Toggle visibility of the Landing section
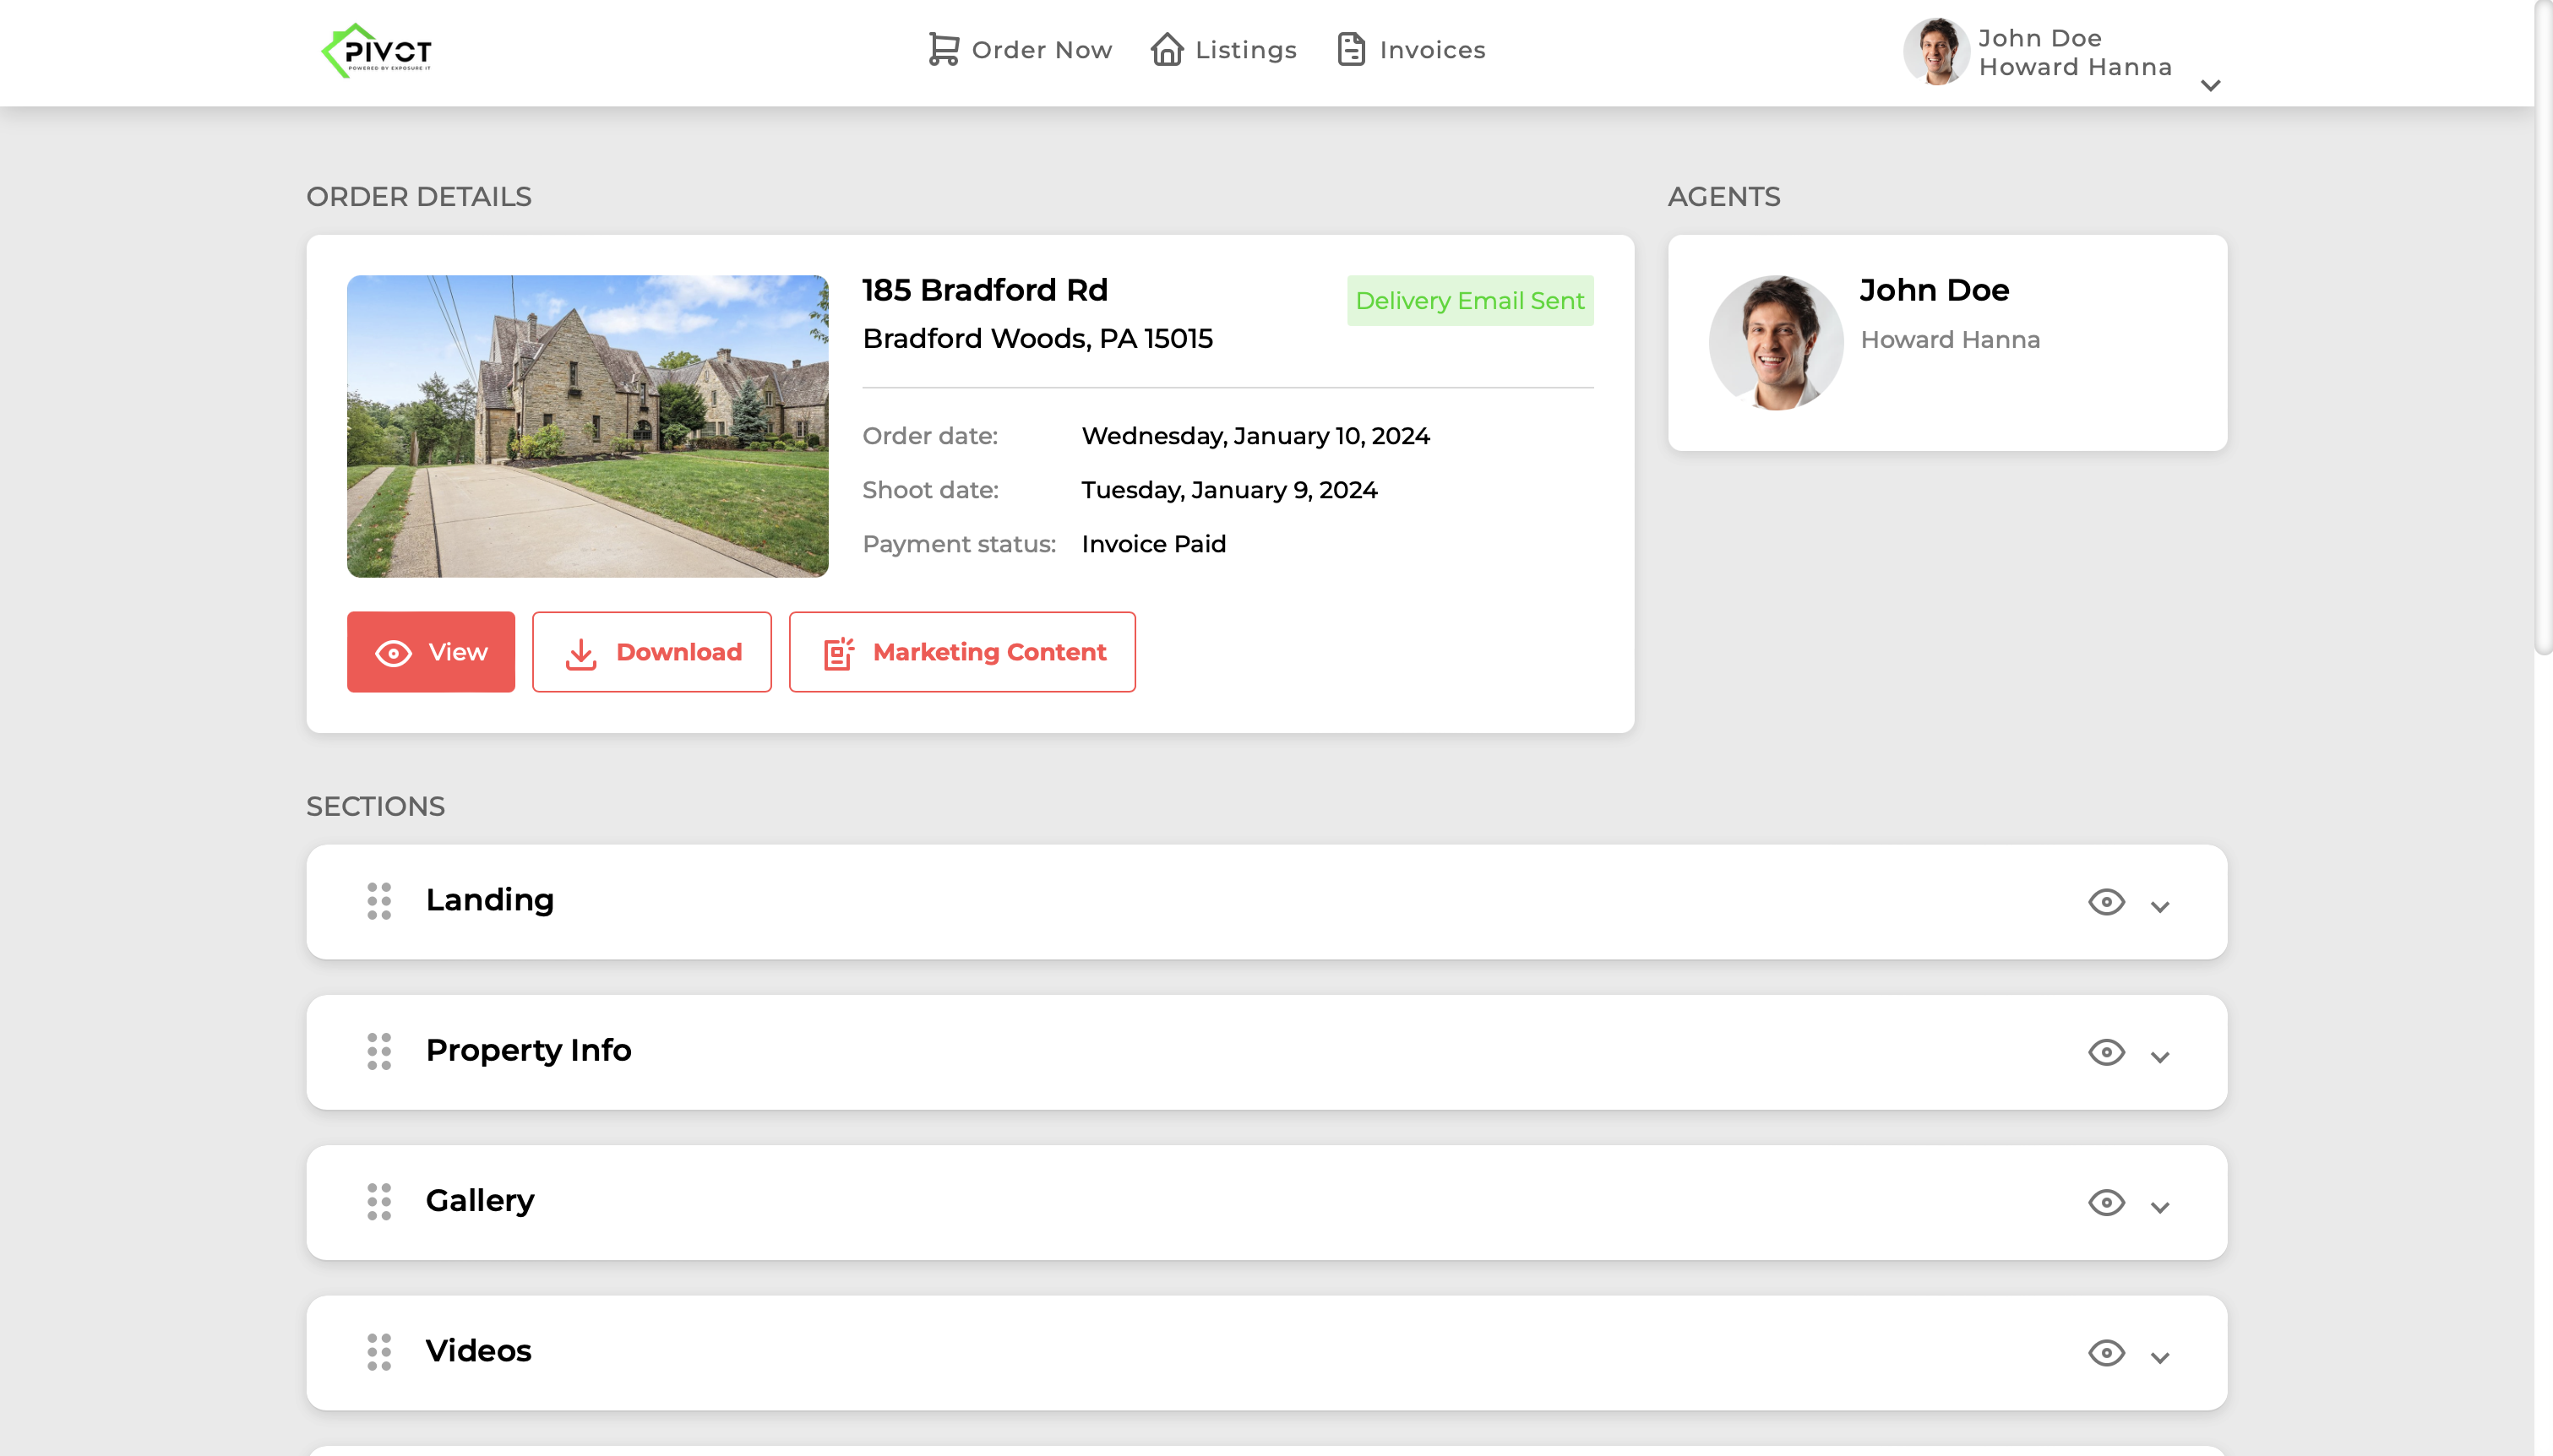The width and height of the screenshot is (2553, 1456). 2106,902
